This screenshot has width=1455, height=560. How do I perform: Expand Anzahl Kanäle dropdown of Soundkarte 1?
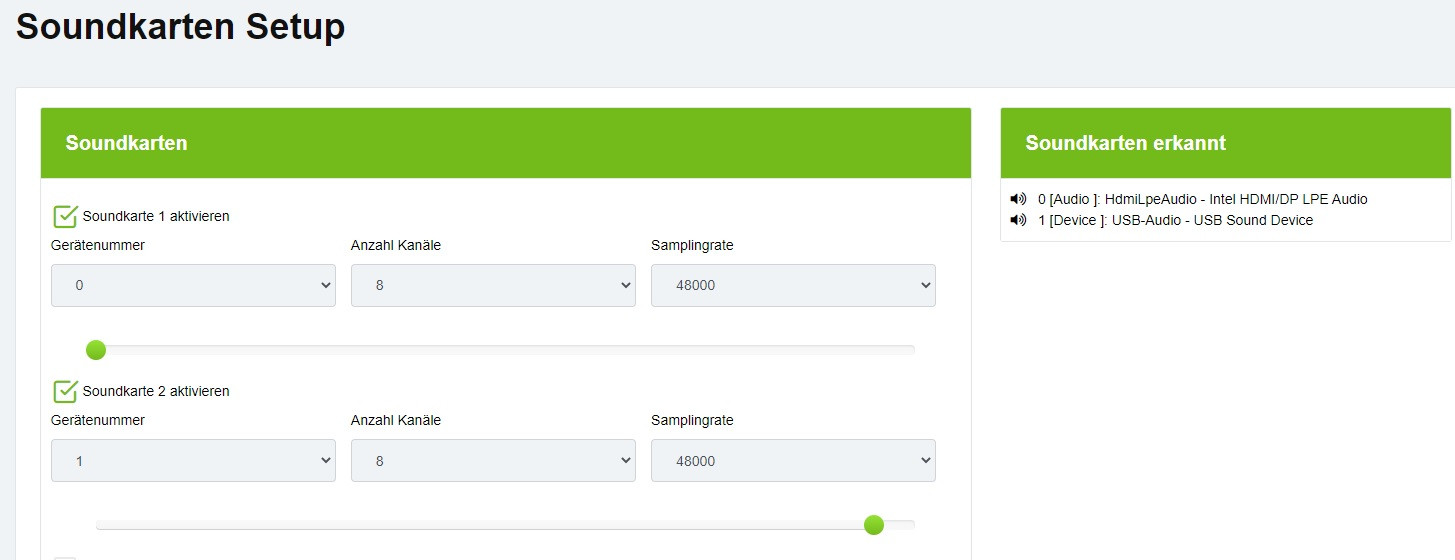point(493,285)
